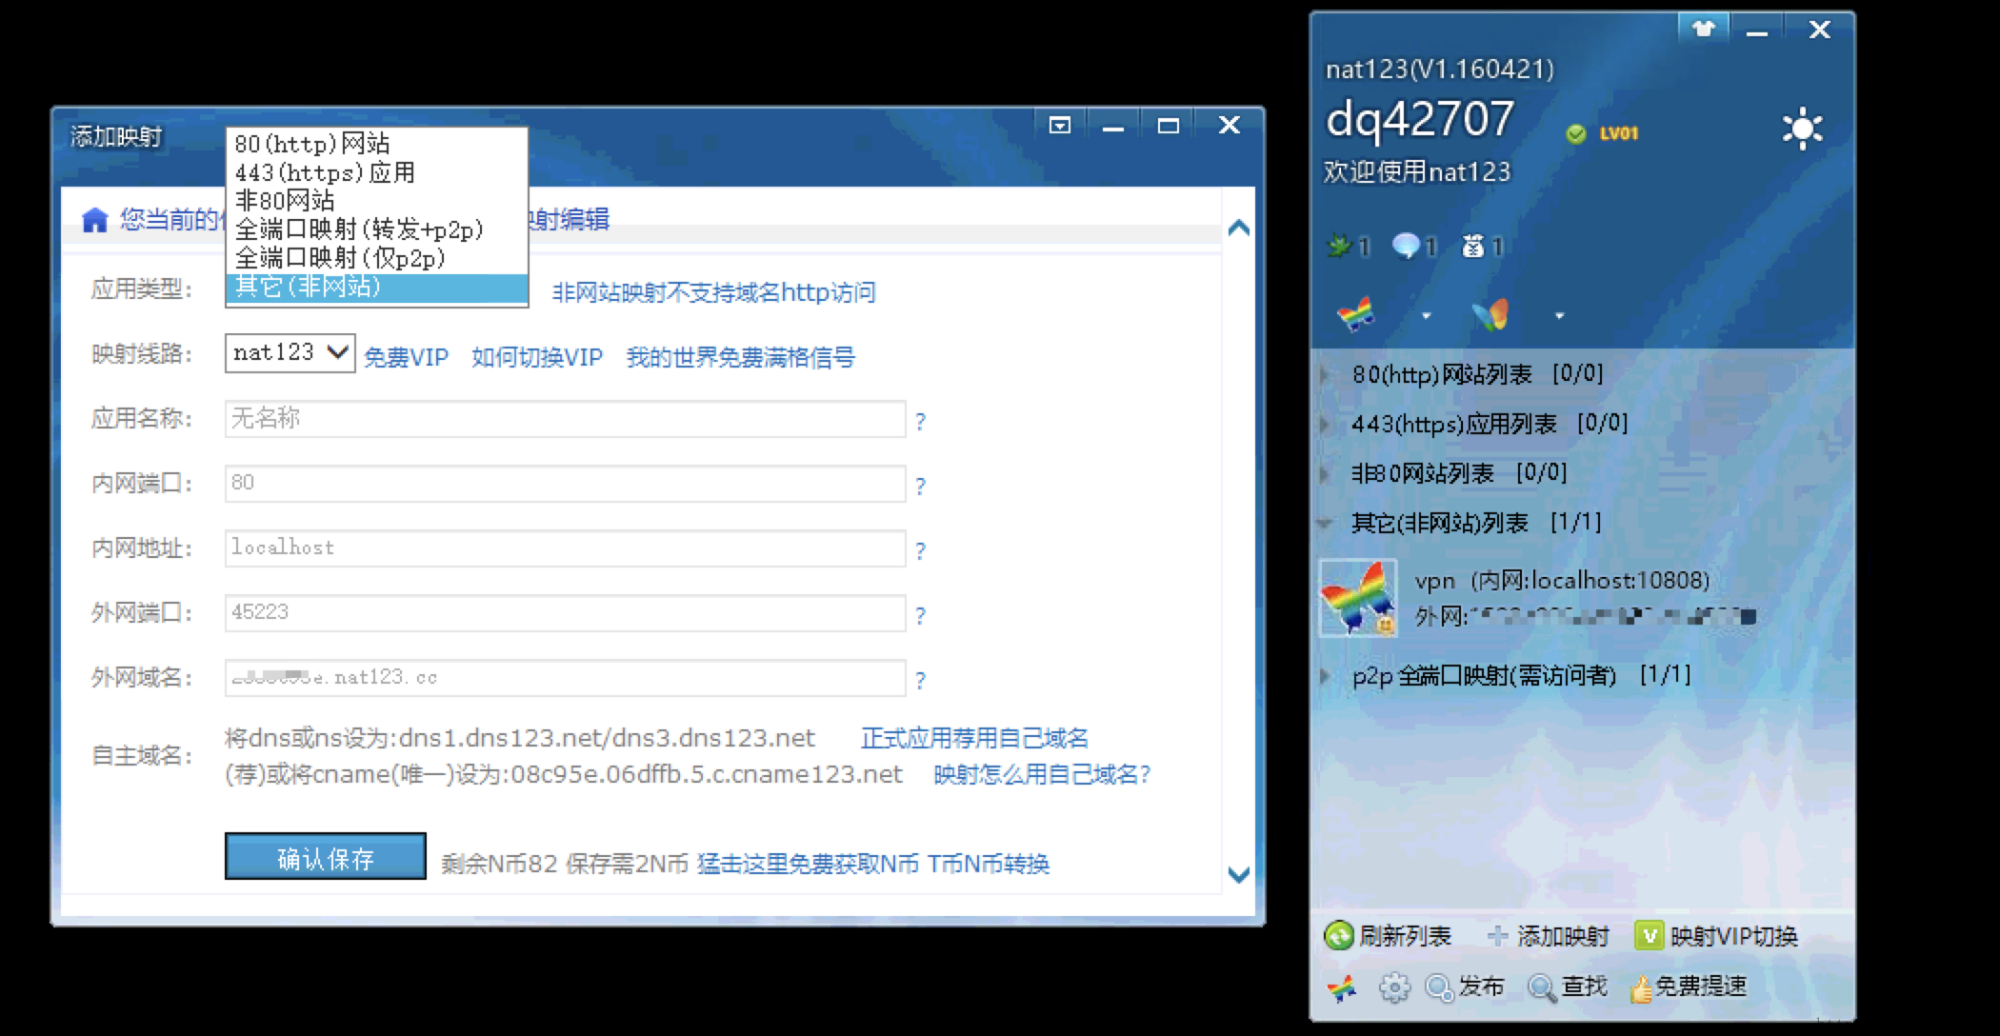Open 正式应用荐用自己域名 link
Screen dimensions: 2000x1036
[x=974, y=738]
